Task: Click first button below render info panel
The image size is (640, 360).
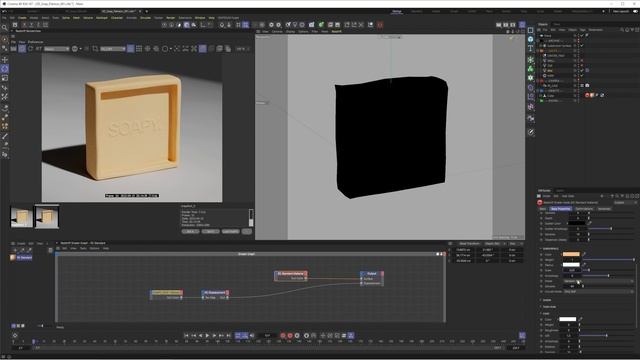Action: pos(190,231)
